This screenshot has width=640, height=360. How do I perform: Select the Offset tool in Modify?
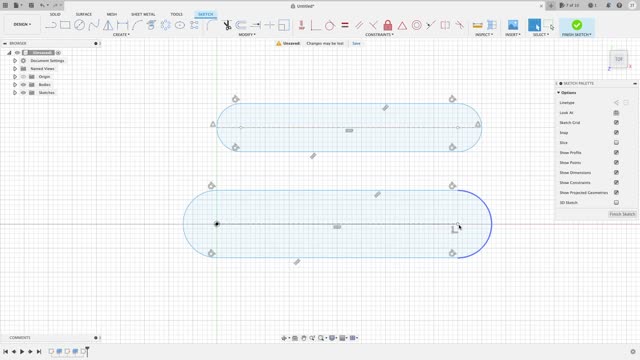(241, 25)
